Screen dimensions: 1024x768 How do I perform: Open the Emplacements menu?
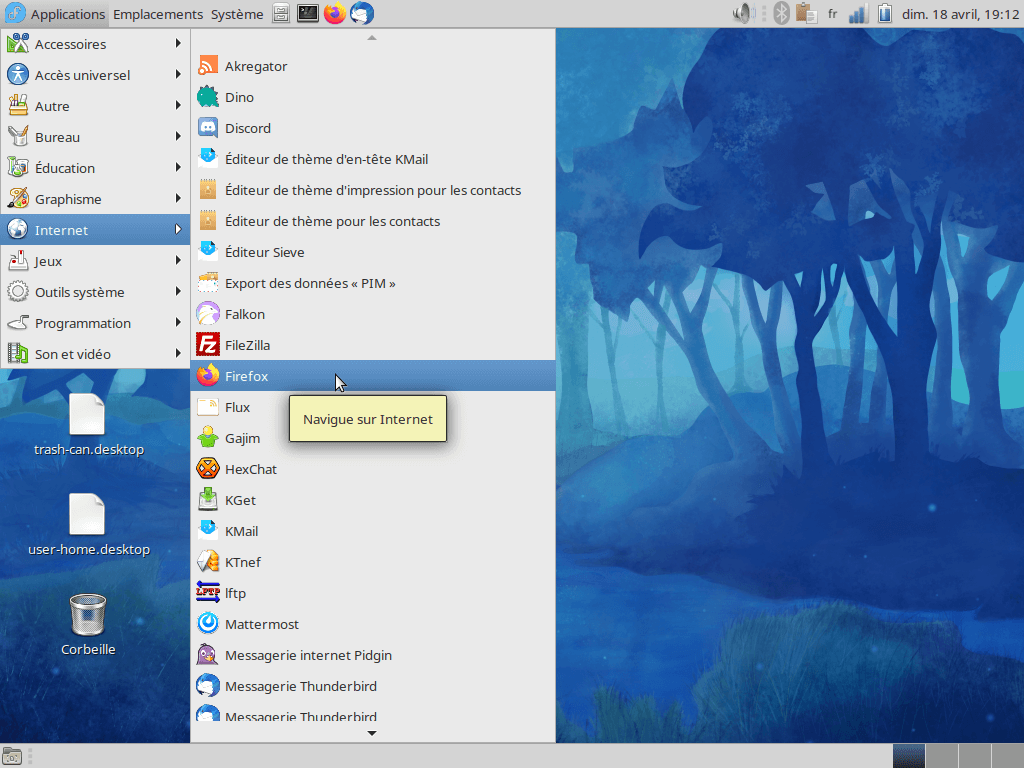coord(158,14)
